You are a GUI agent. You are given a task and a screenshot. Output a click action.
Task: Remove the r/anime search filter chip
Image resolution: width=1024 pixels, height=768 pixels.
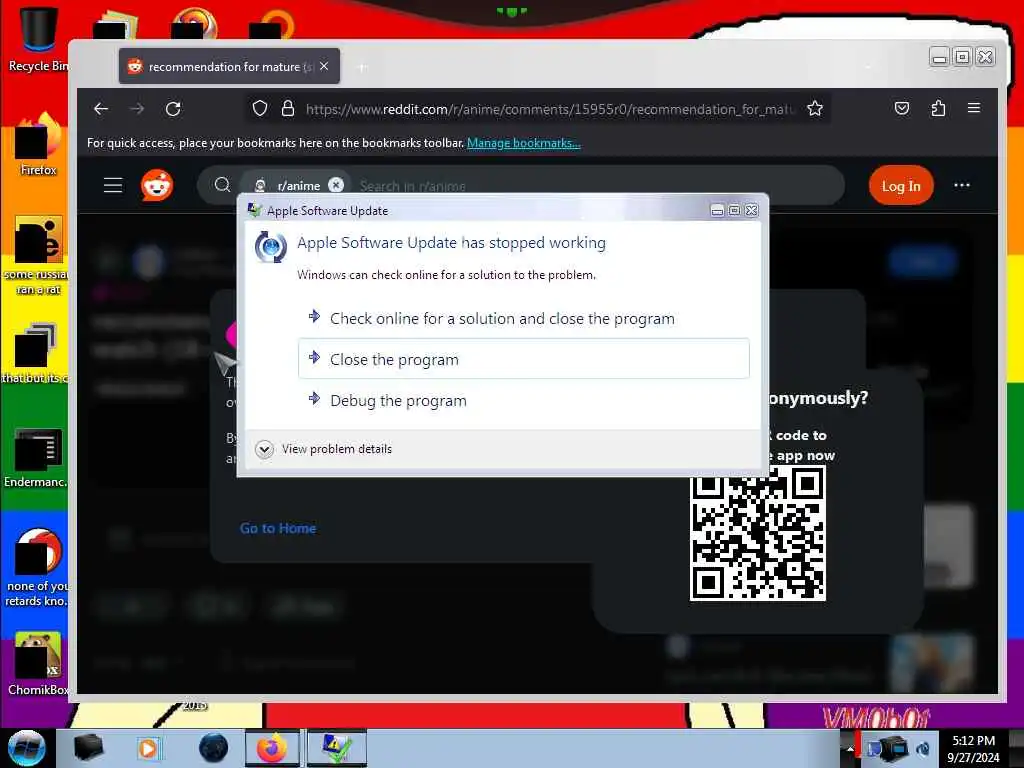click(336, 185)
